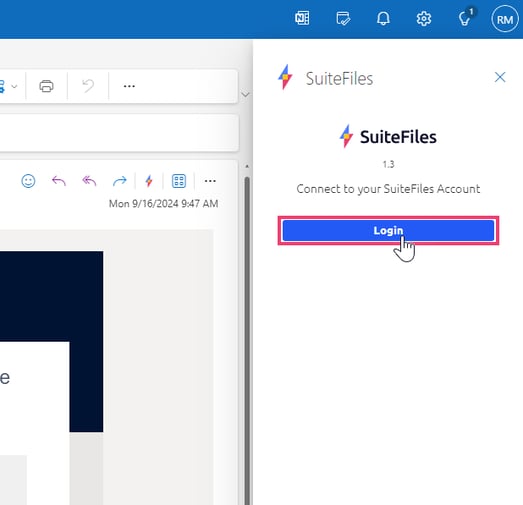The image size is (523, 505).
Task: Expand the ribbon with chevron
Action: 245,94
